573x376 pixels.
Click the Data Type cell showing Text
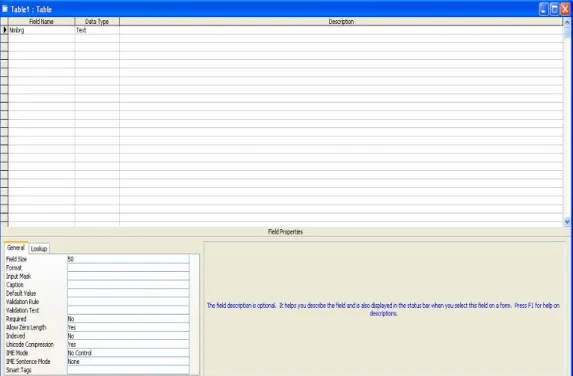[x=97, y=30]
